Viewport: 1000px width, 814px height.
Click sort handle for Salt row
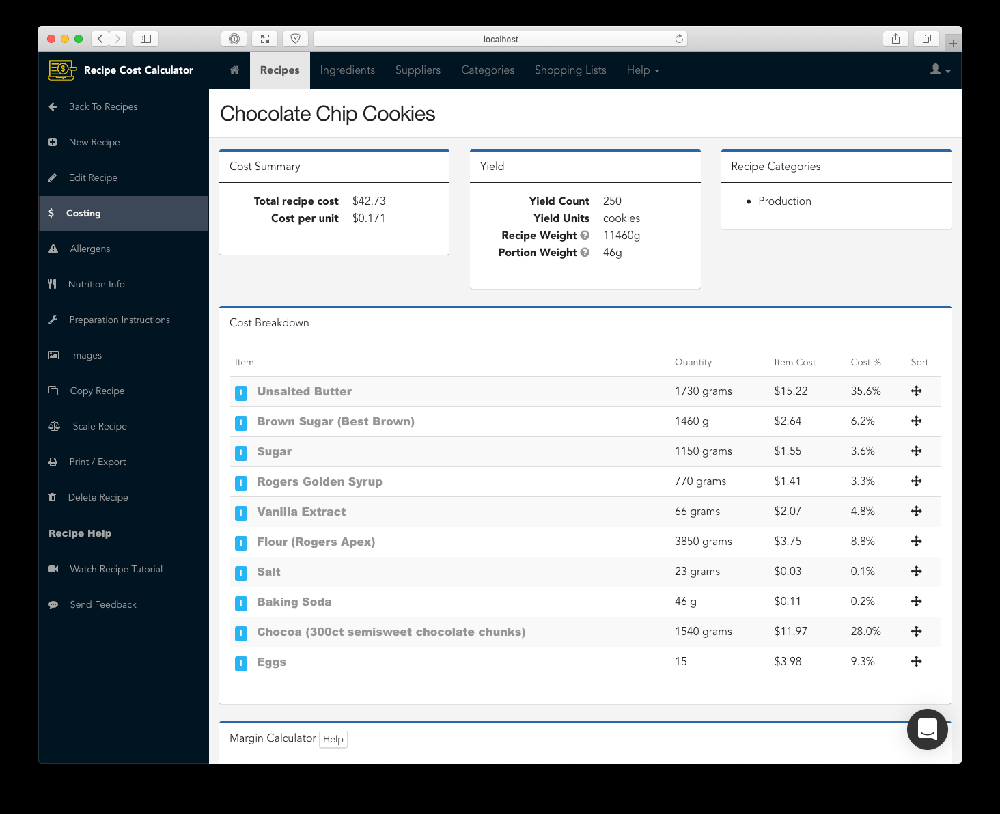click(x=916, y=571)
